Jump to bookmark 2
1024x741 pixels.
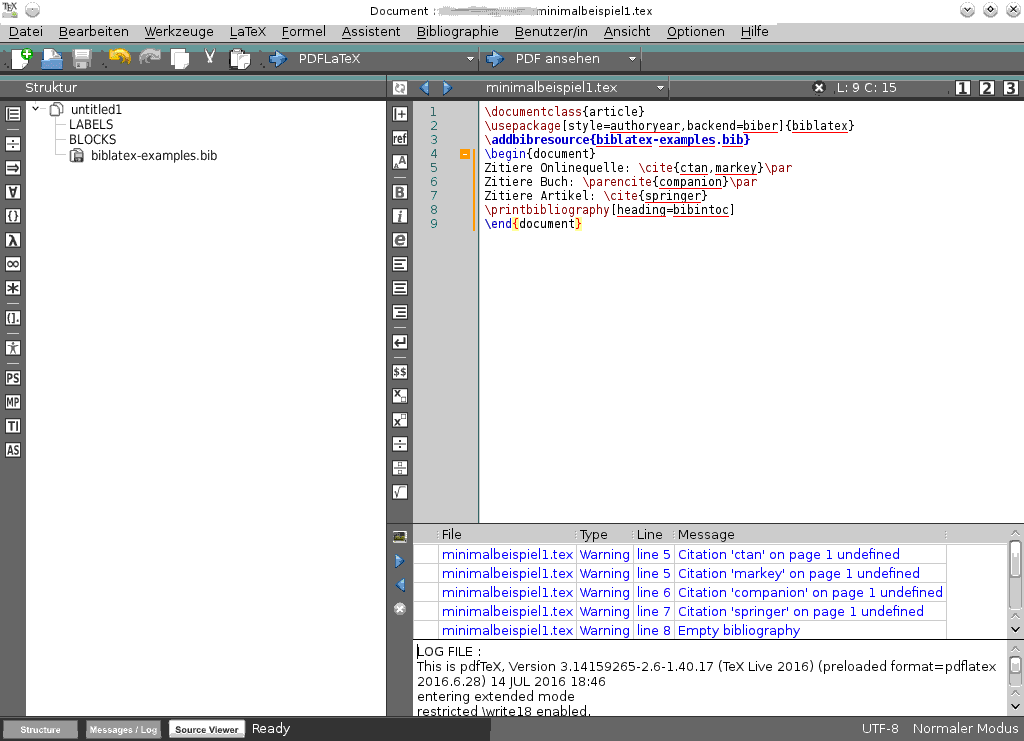(x=987, y=87)
